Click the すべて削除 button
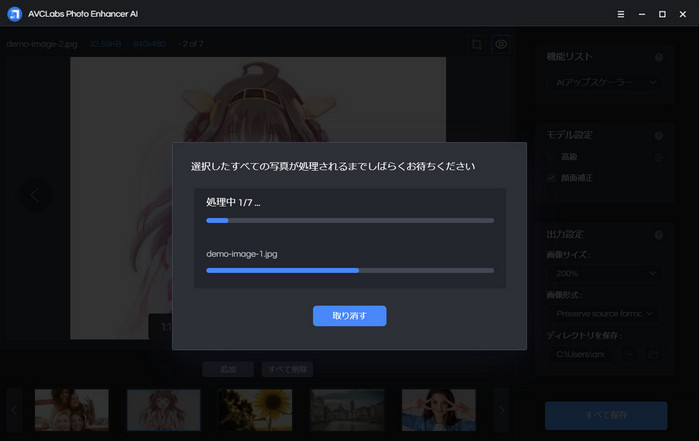699x441 pixels. pos(287,369)
